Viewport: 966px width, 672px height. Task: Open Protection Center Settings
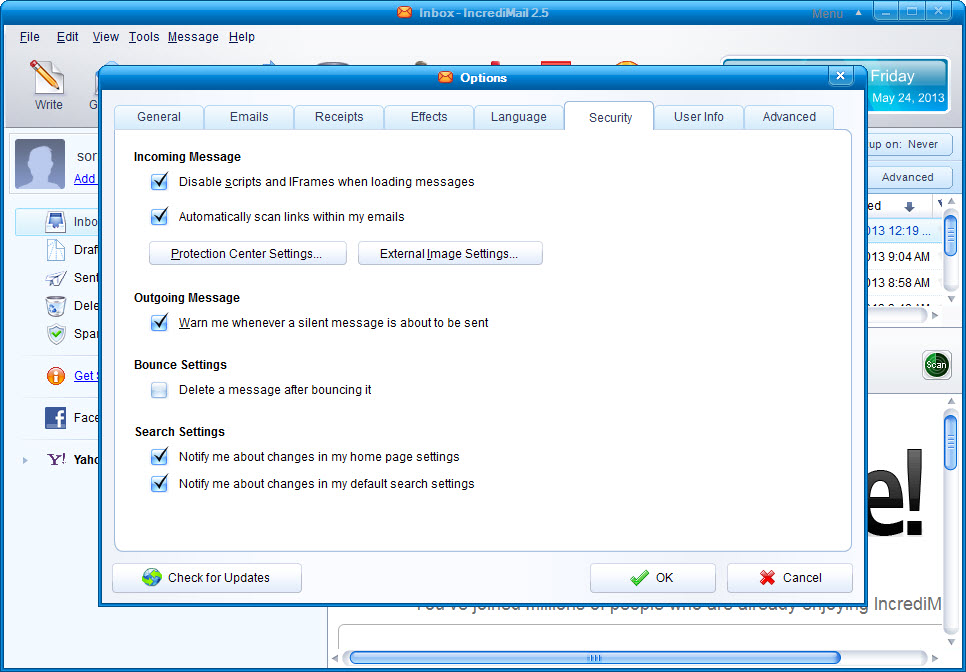tap(248, 253)
